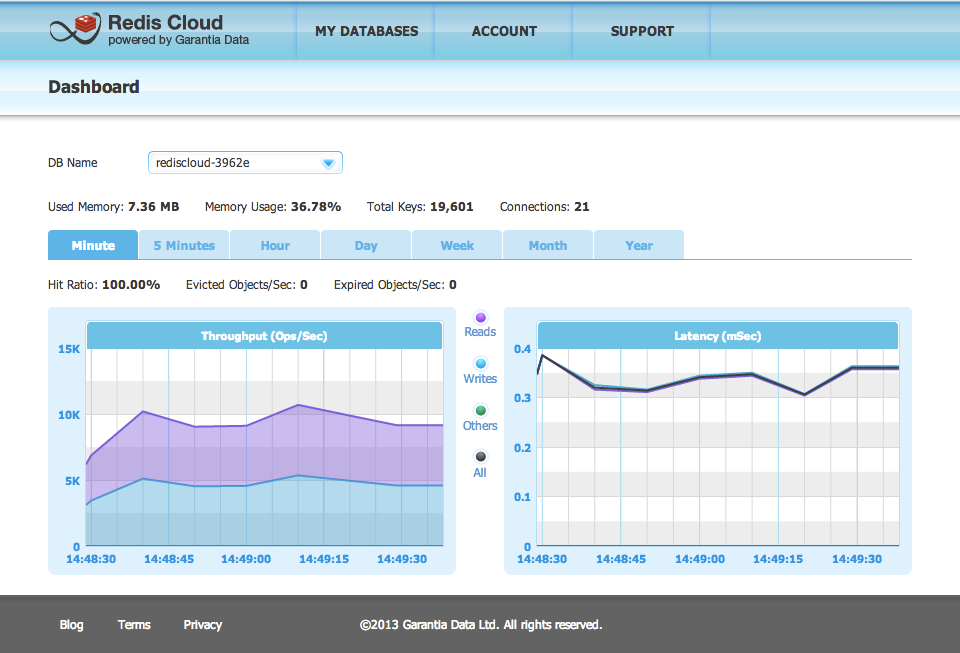Click the Memory Usage 36.78% value
Screen dimensions: 960x653
coord(316,207)
